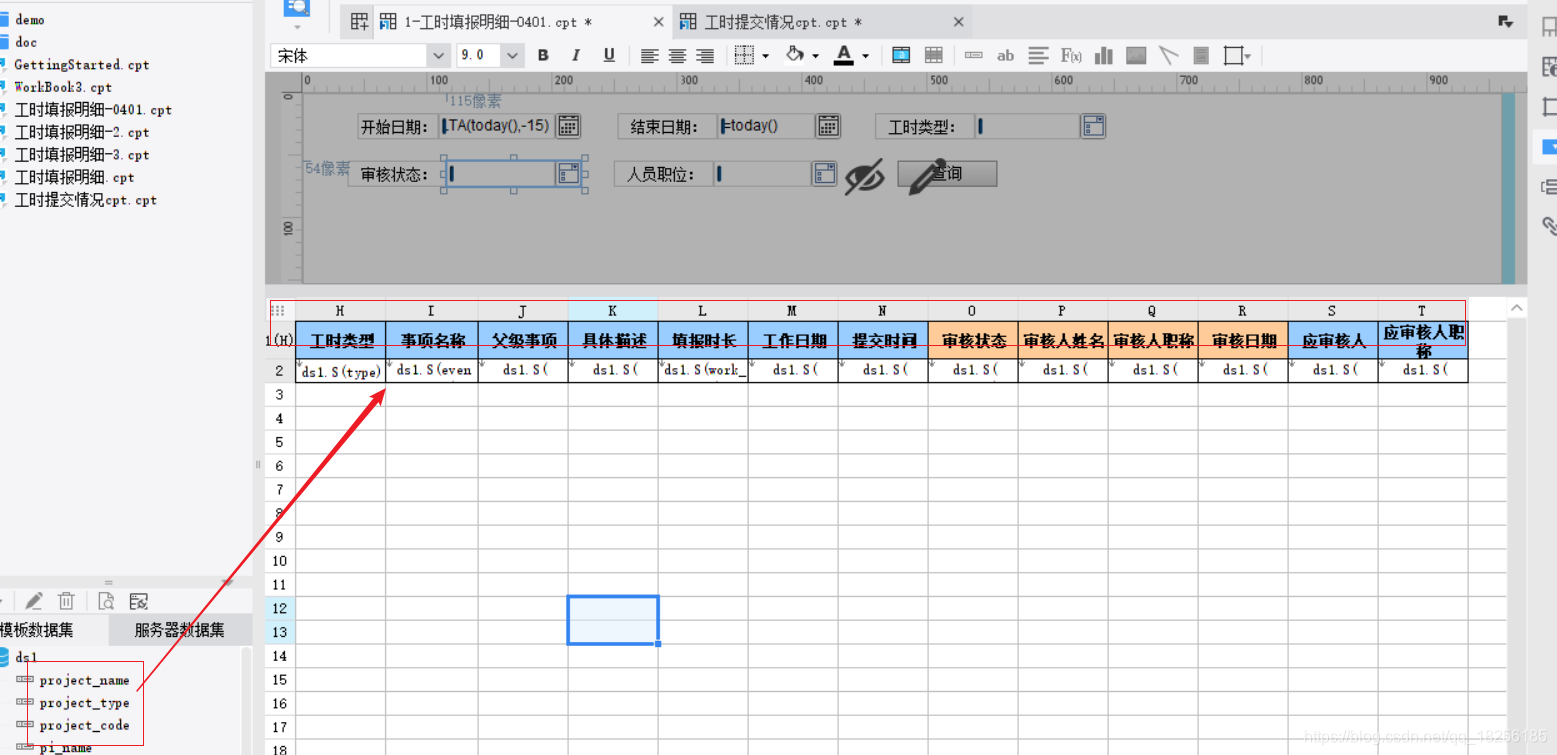Open calendar picker for 结束日期
This screenshot has width=1557, height=755.
[828, 125]
